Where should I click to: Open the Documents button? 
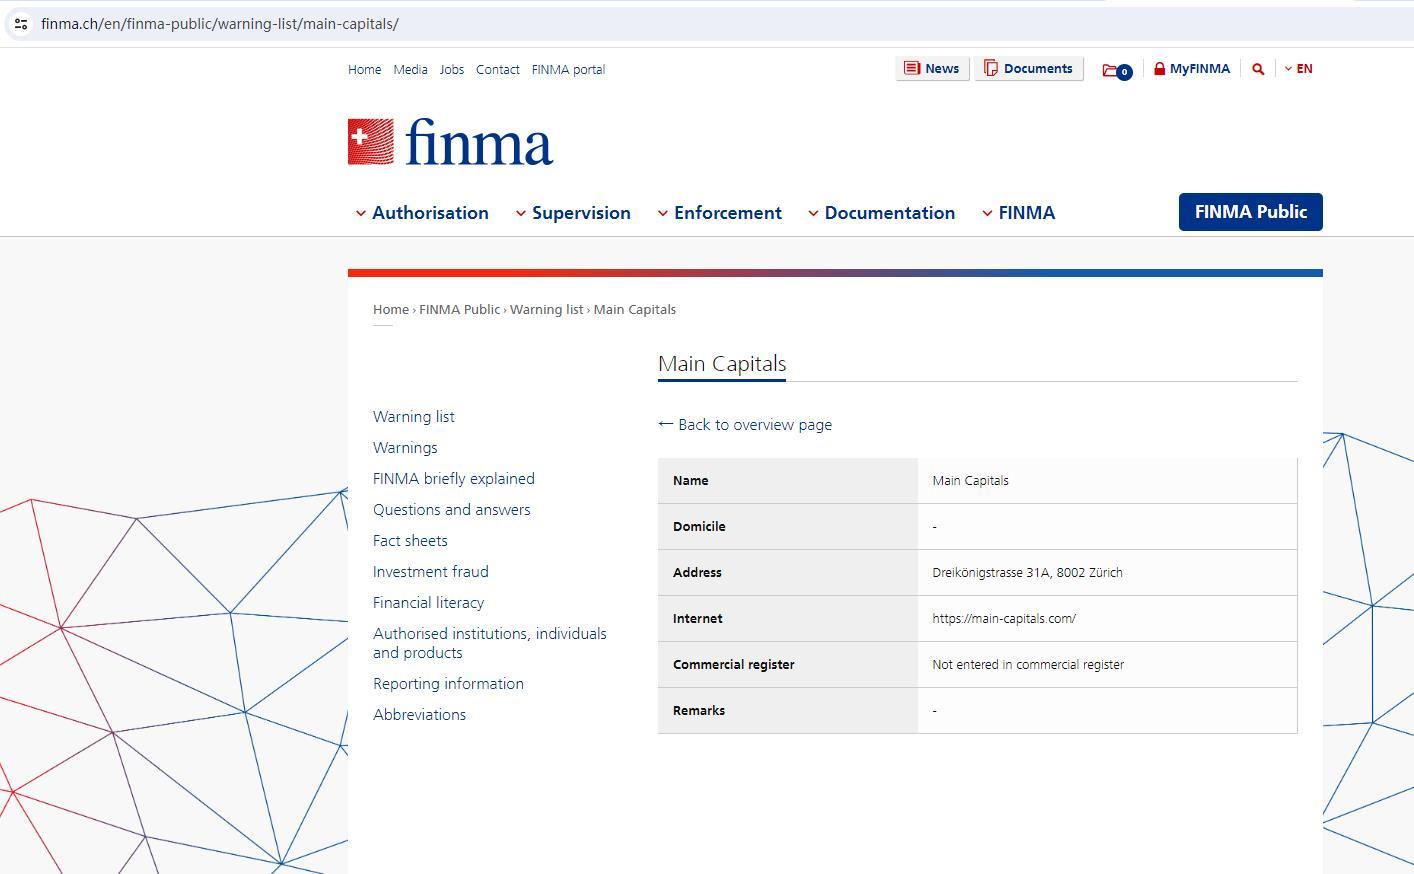pyautogui.click(x=1028, y=69)
